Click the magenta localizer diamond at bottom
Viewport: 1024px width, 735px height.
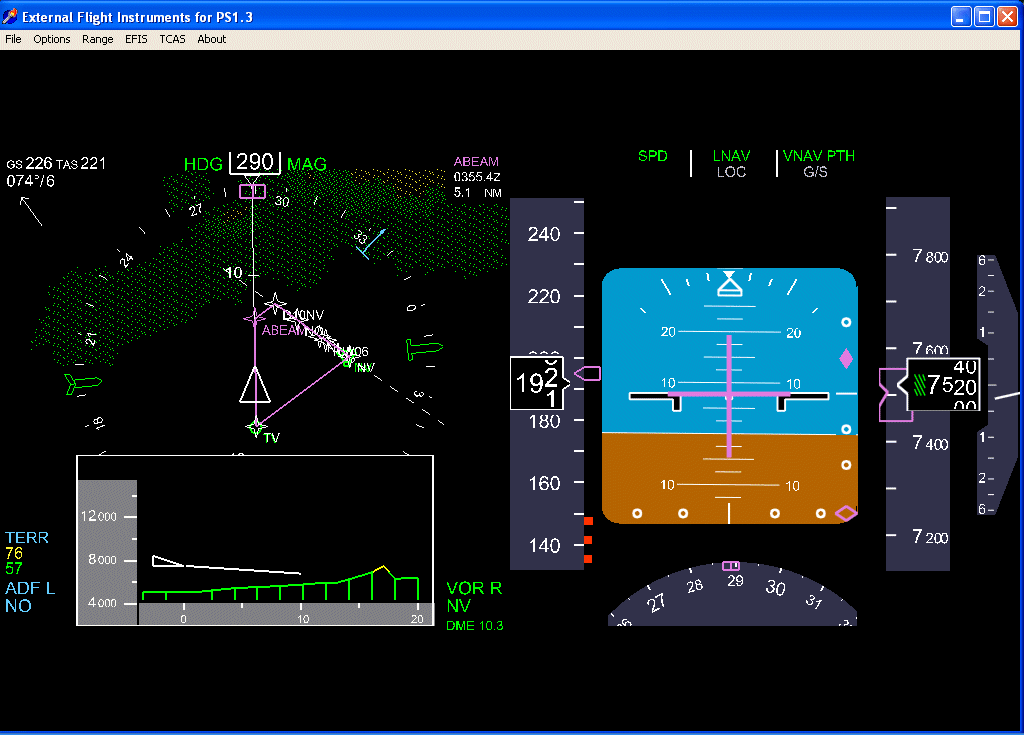coord(846,513)
